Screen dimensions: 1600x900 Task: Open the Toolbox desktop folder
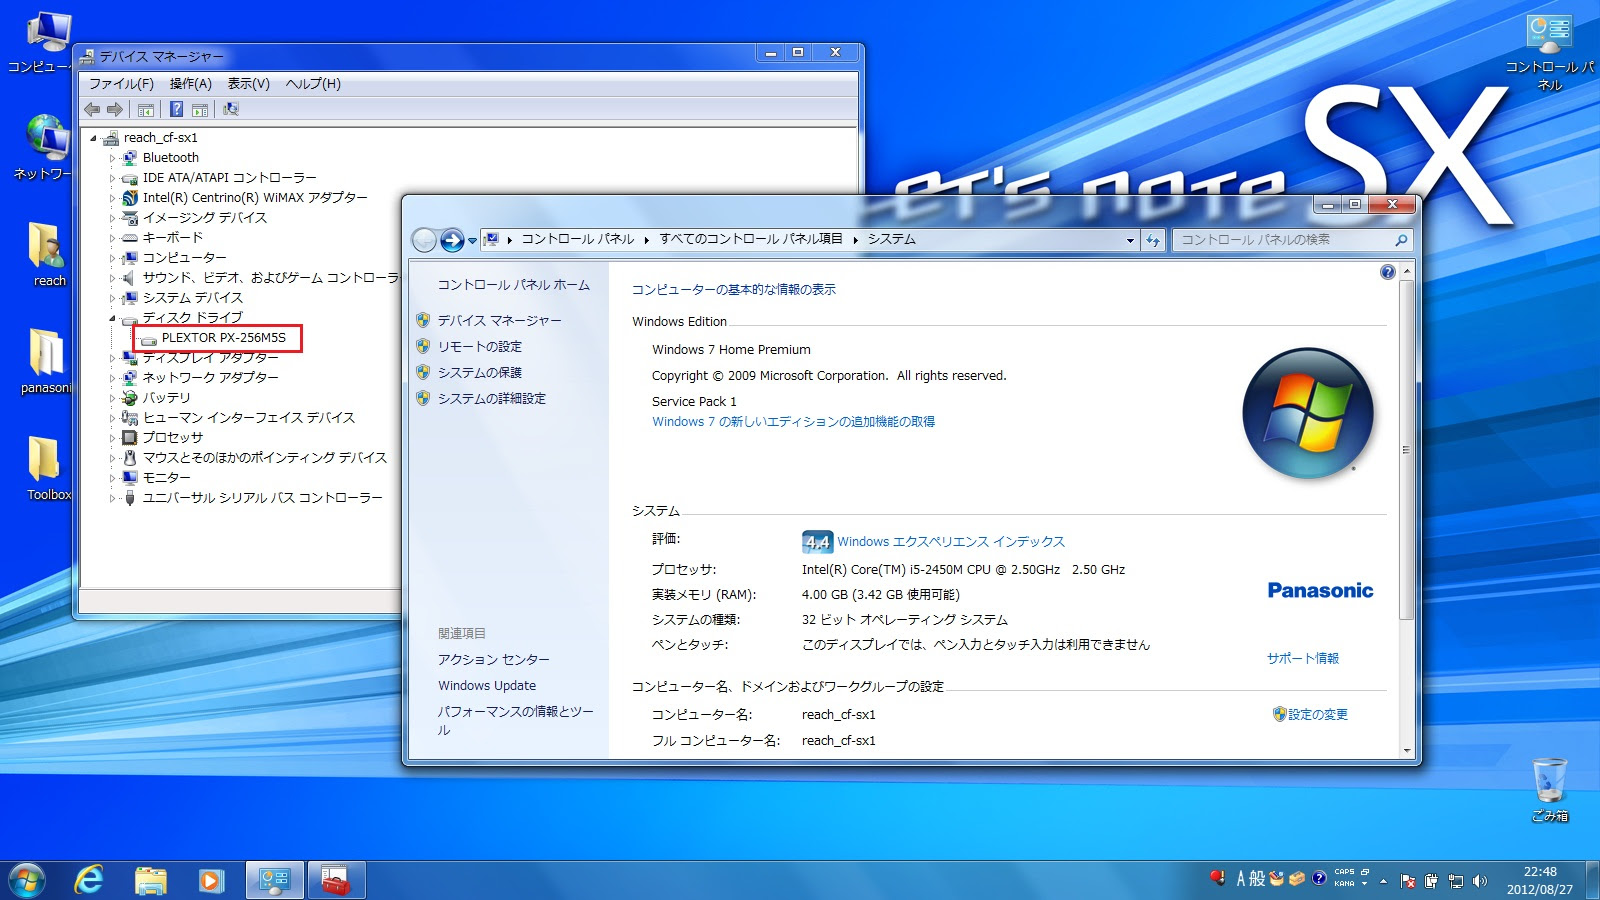(47, 468)
